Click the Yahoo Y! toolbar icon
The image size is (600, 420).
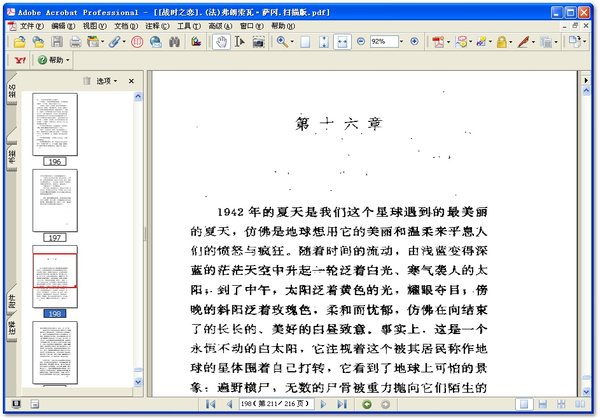pos(20,60)
